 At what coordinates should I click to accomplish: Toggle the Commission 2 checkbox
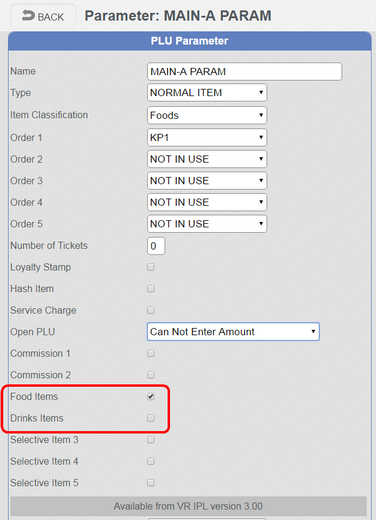tap(151, 375)
